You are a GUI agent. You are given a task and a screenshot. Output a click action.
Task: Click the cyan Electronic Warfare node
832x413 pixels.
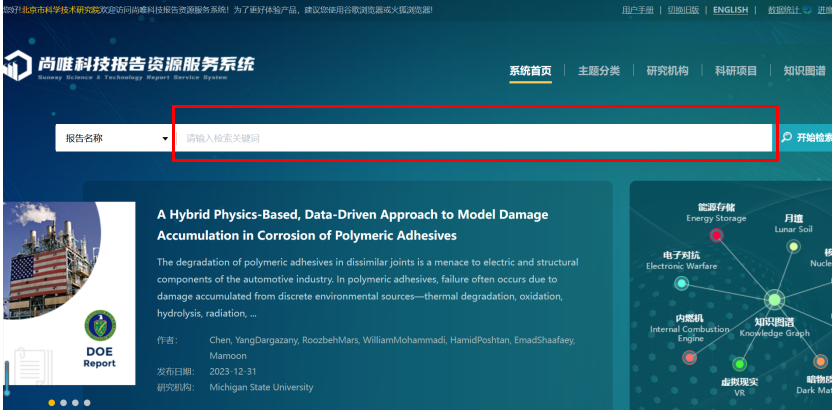point(682,284)
